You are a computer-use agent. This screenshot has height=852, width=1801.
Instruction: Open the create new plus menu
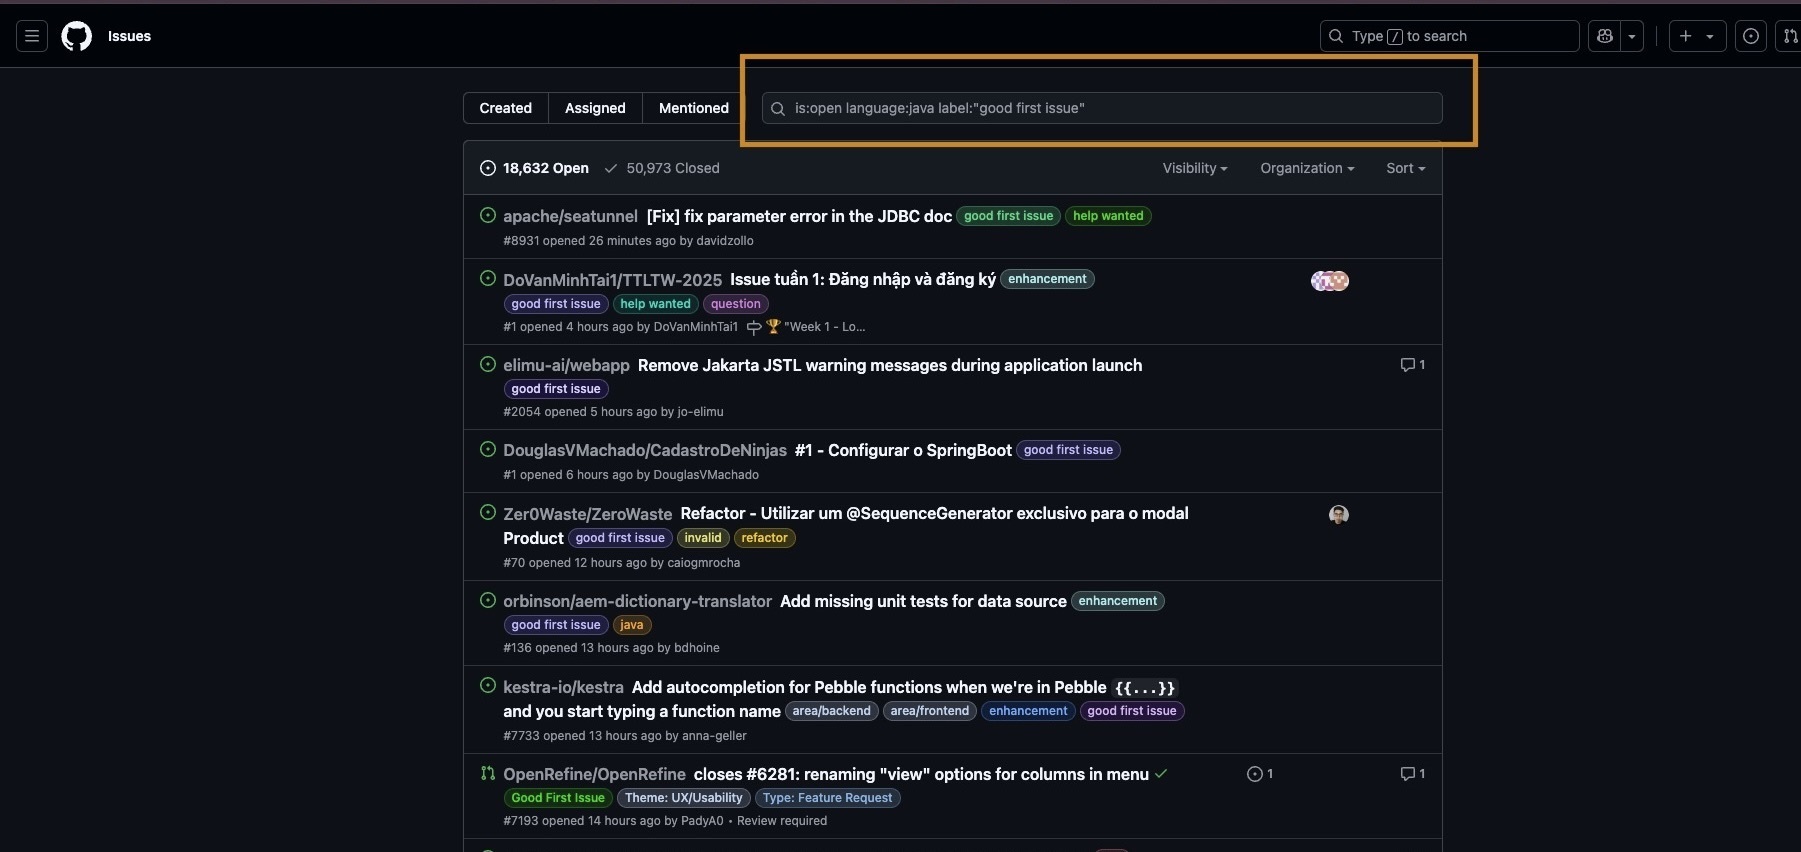point(1696,36)
